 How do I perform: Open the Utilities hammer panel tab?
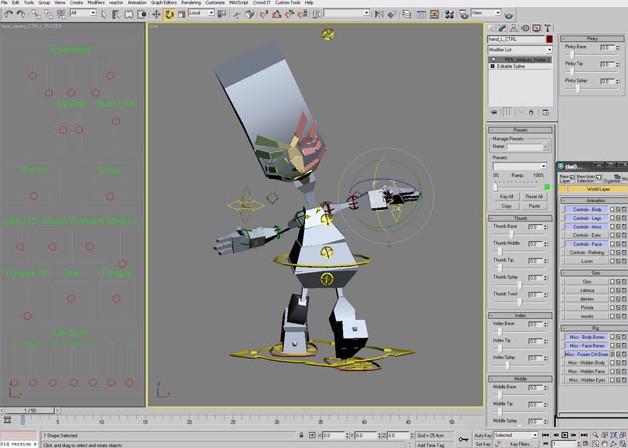click(x=547, y=28)
